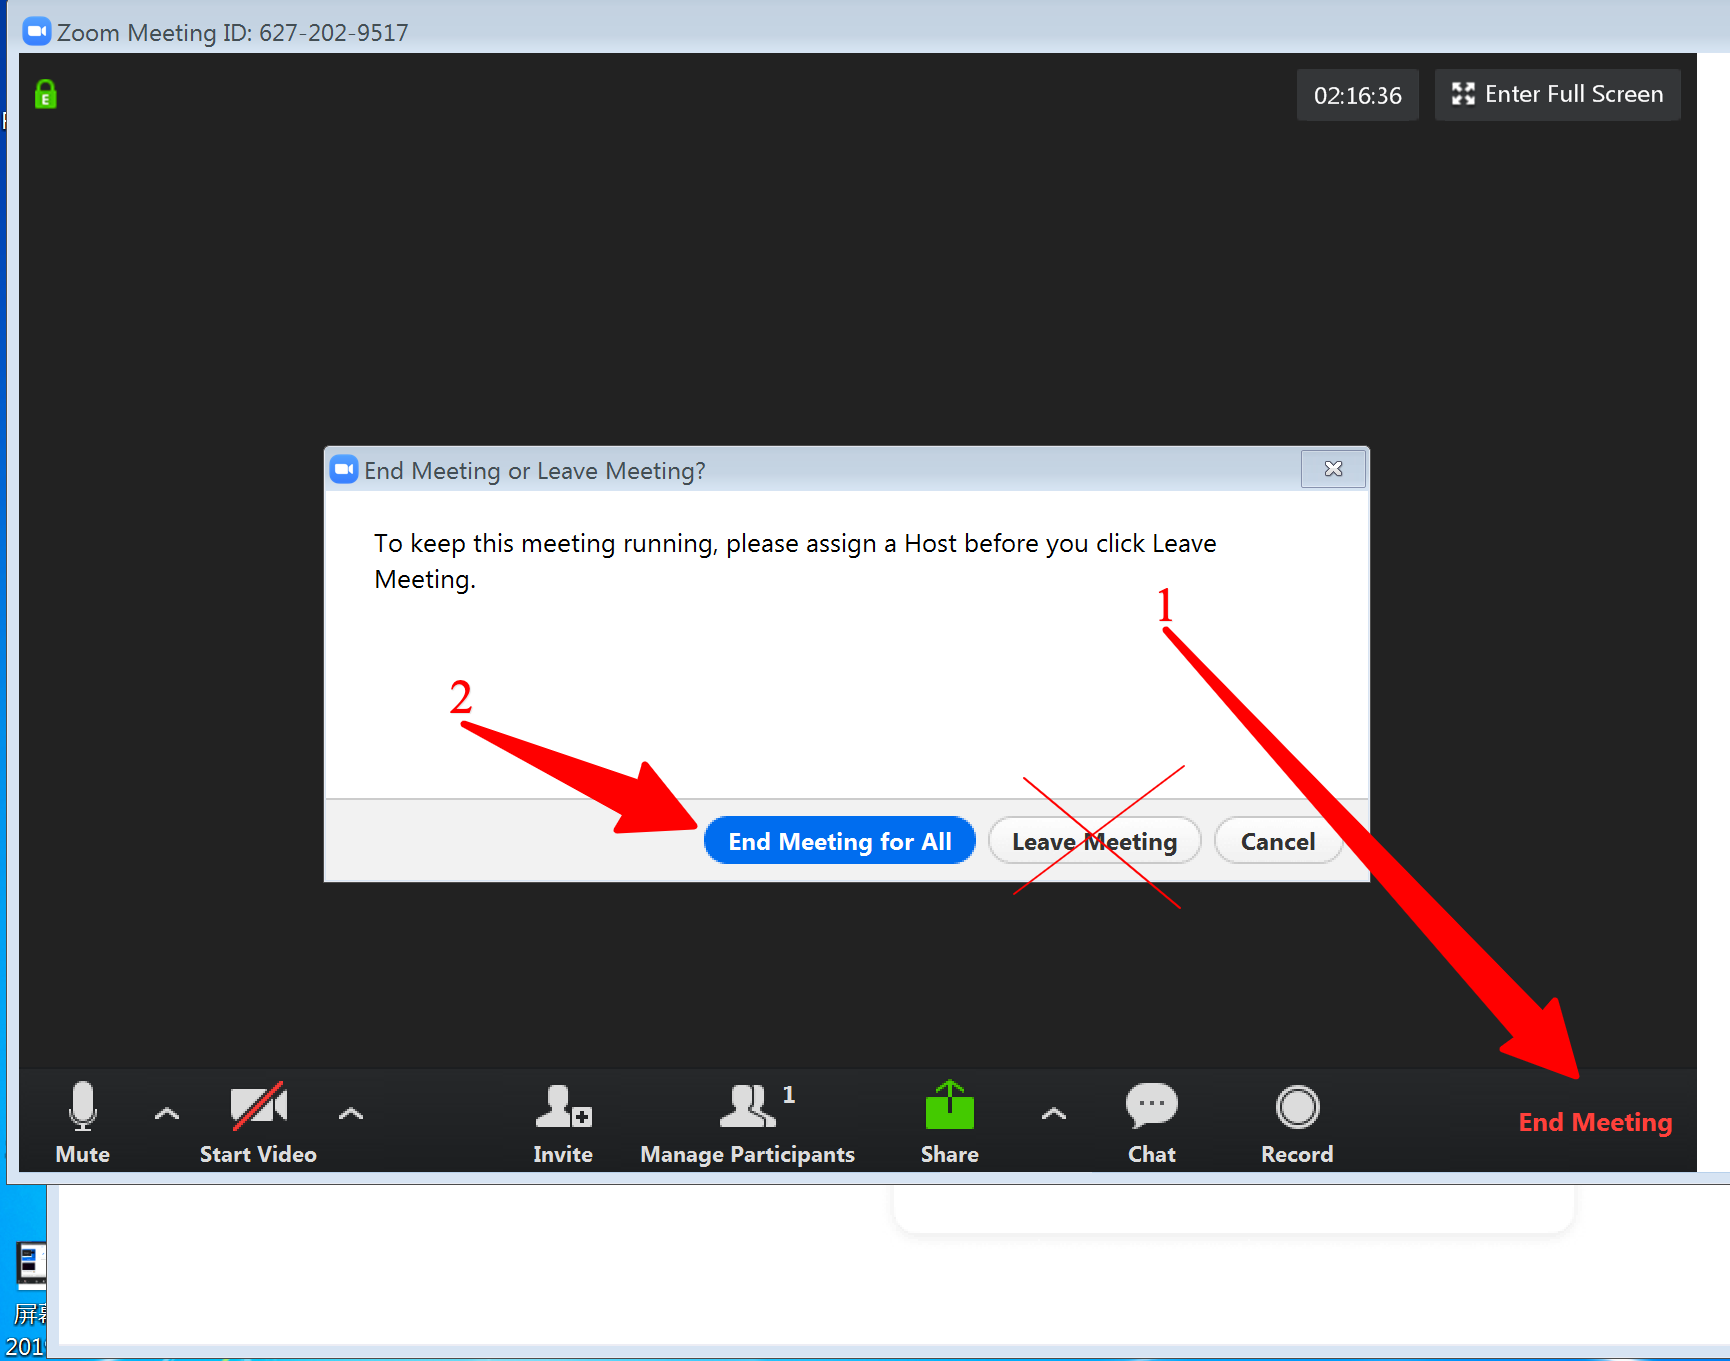This screenshot has height=1361, width=1730.
Task: Close the End Meeting dialog
Action: coord(1333,468)
